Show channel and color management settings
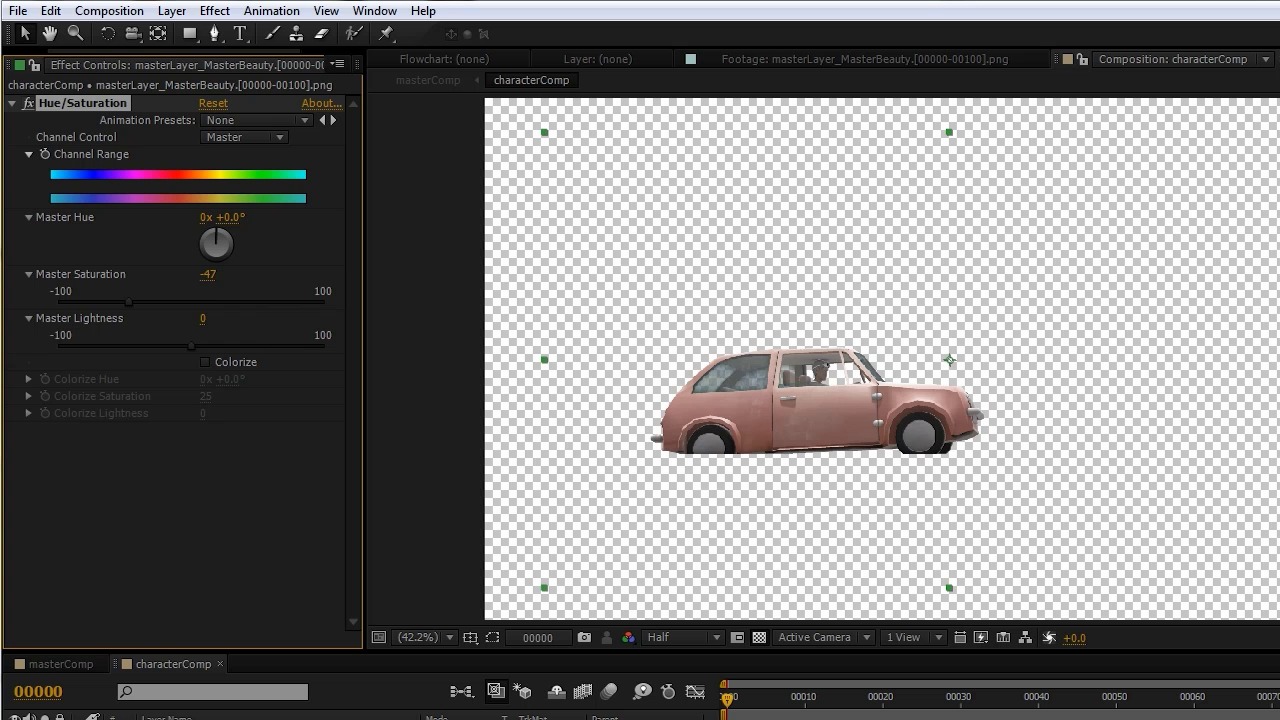 pos(628,637)
